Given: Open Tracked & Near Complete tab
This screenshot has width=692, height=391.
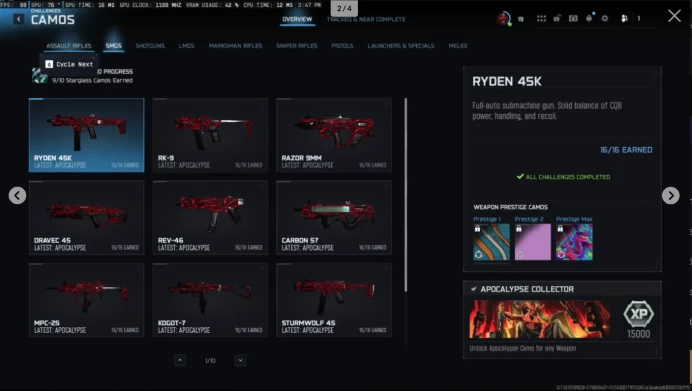Looking at the screenshot, I should (366, 19).
